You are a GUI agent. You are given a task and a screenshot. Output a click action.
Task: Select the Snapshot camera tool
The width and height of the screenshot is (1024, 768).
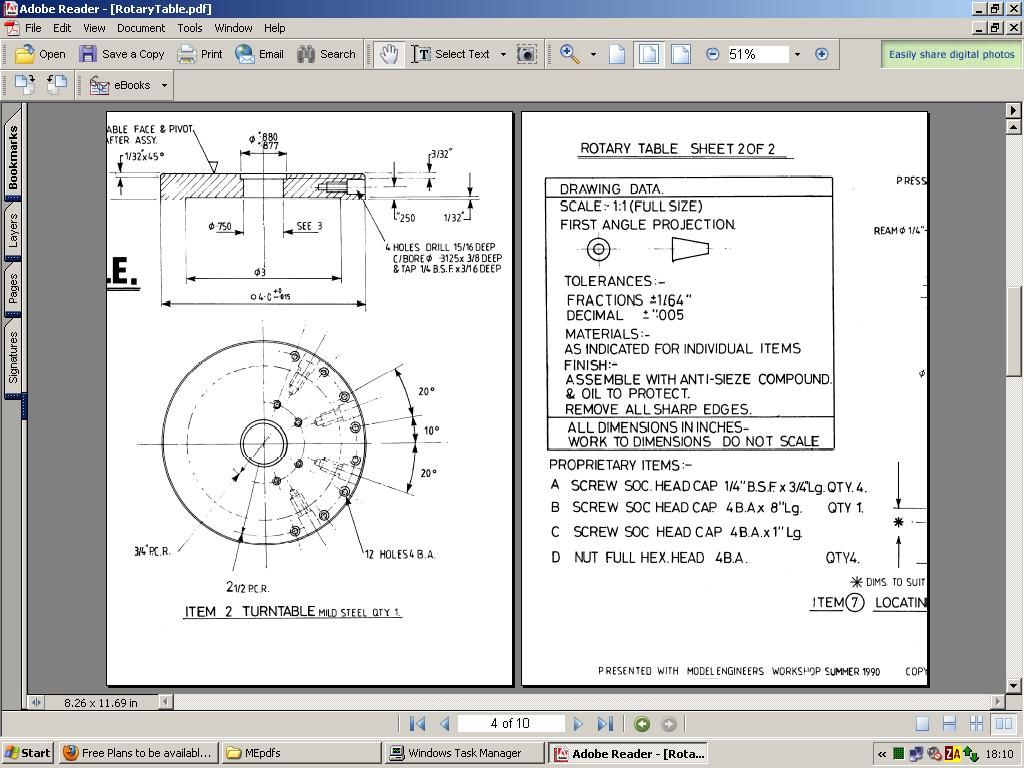(x=526, y=54)
